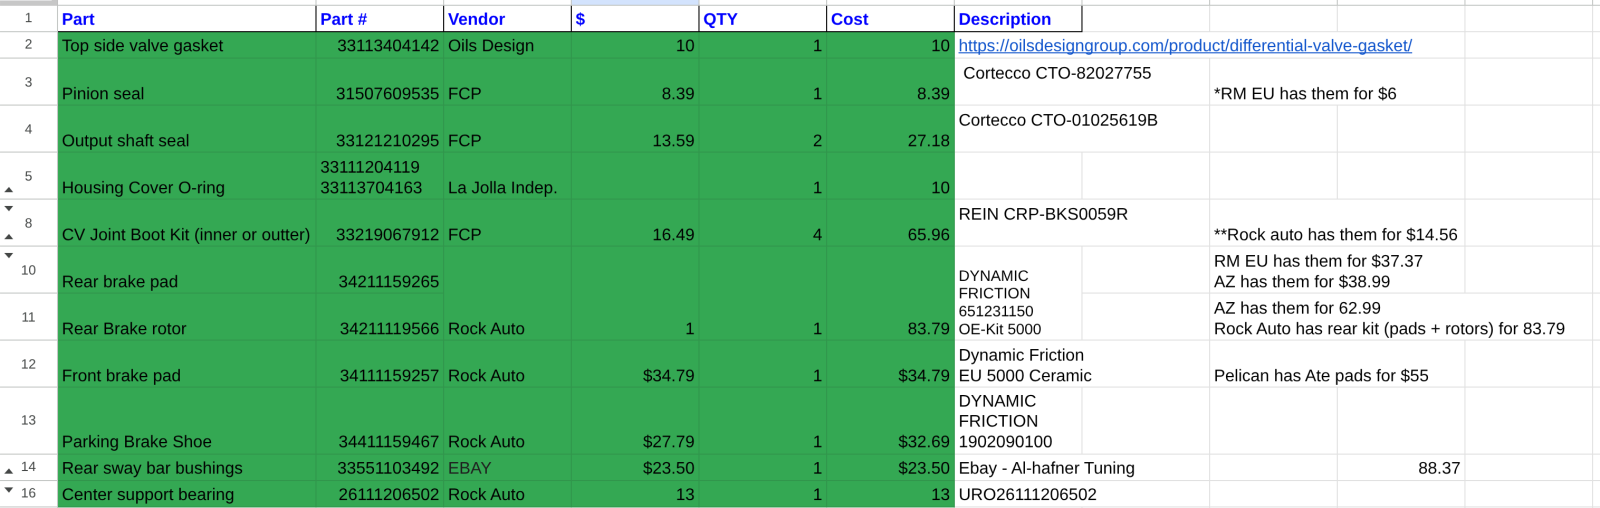Select the "Part" column header cell
The height and width of the screenshot is (508, 1600).
coord(186,19)
